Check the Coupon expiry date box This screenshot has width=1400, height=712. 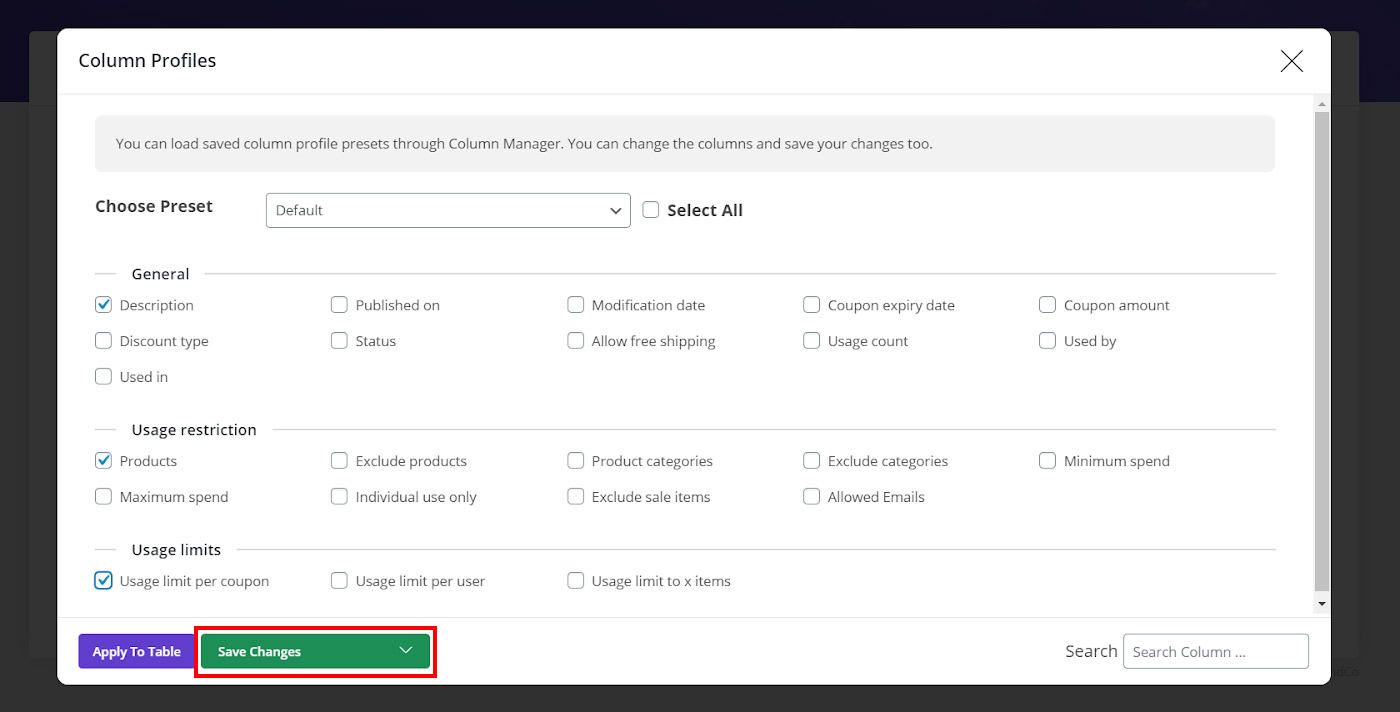(811, 305)
